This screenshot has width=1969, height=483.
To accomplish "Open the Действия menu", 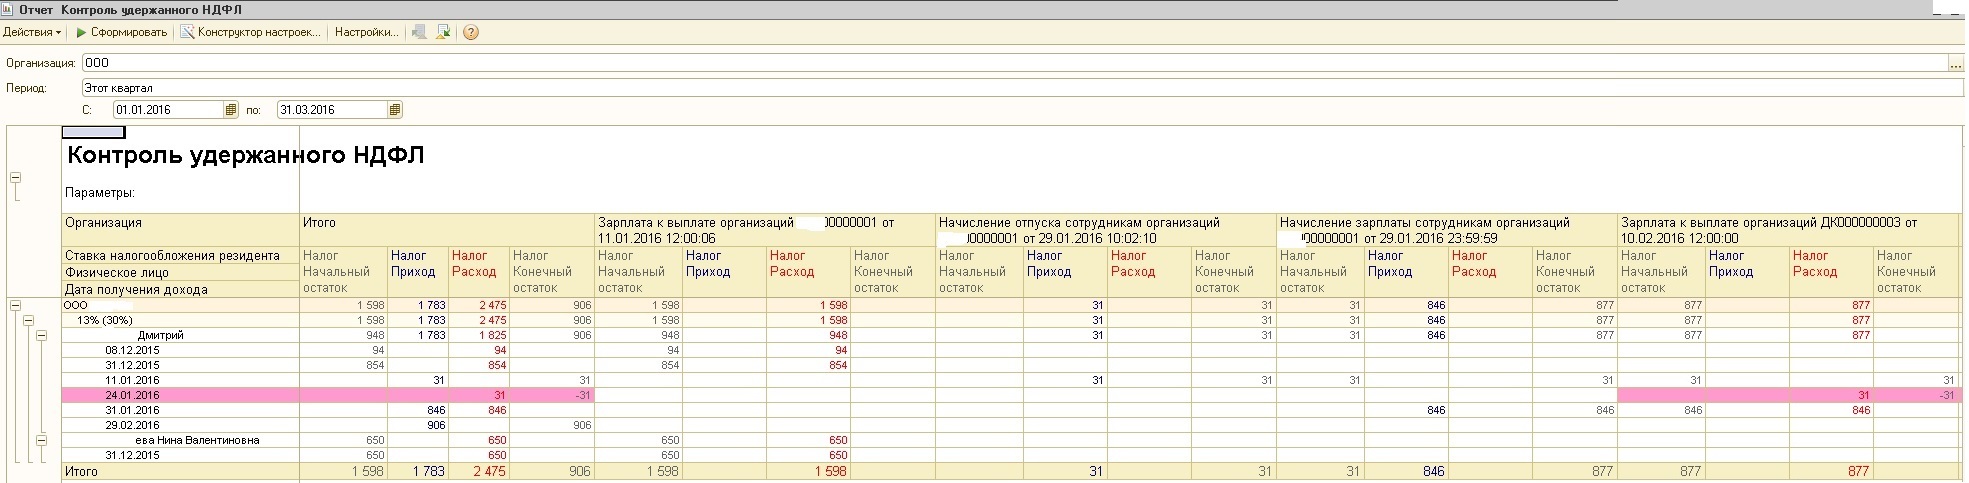I will (x=32, y=32).
